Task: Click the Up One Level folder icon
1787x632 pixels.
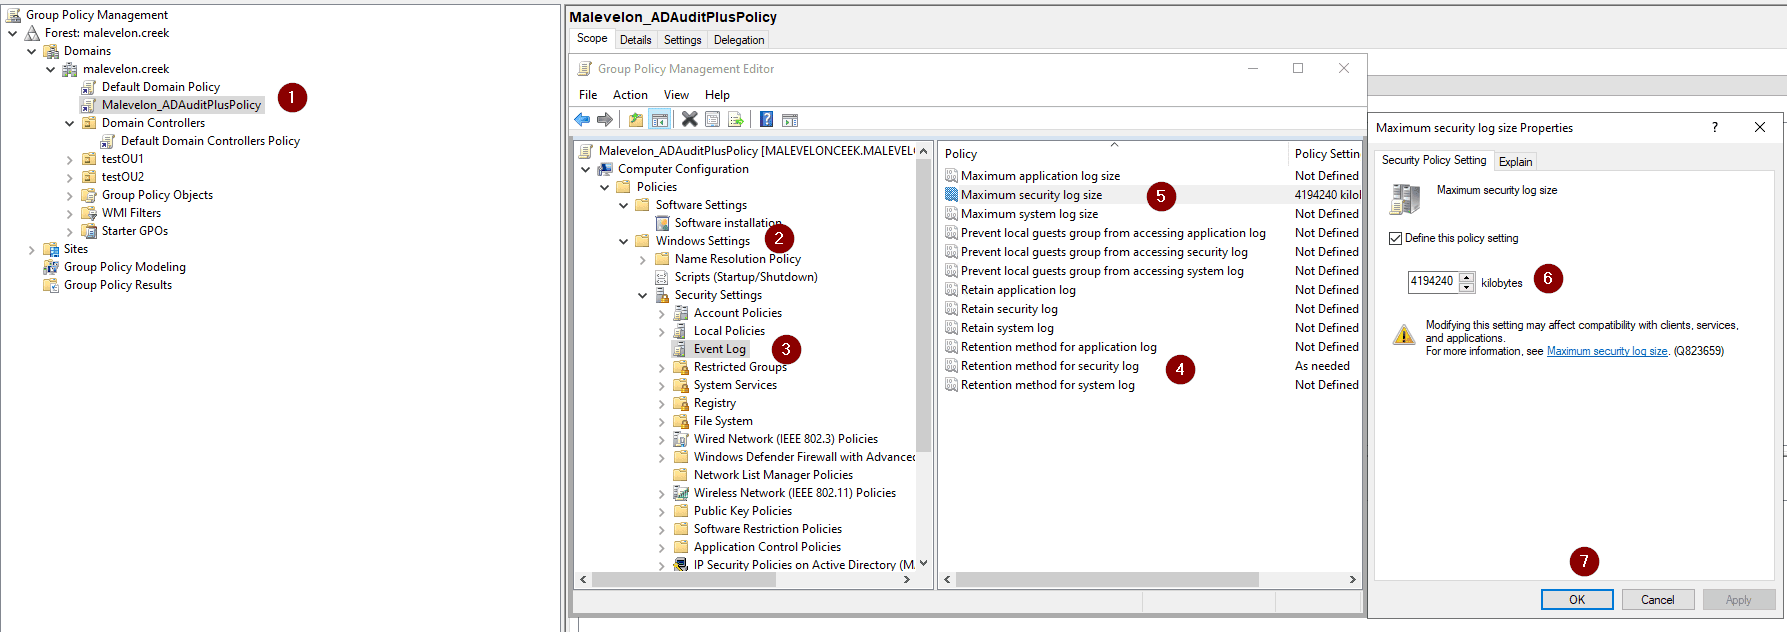Action: pos(636,120)
